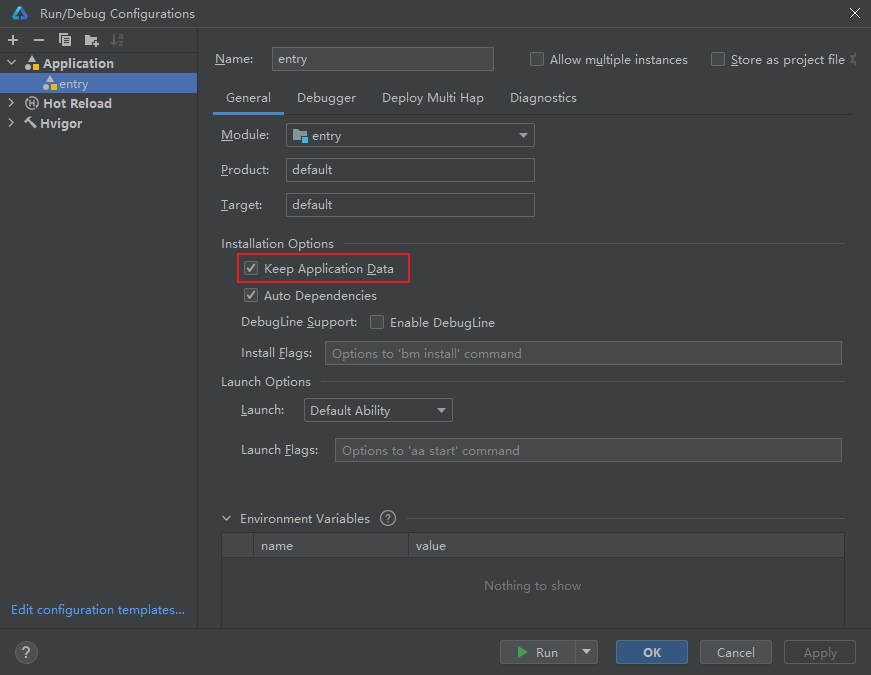871x675 pixels.
Task: Add a new configuration with plus icon
Action: [x=13, y=40]
